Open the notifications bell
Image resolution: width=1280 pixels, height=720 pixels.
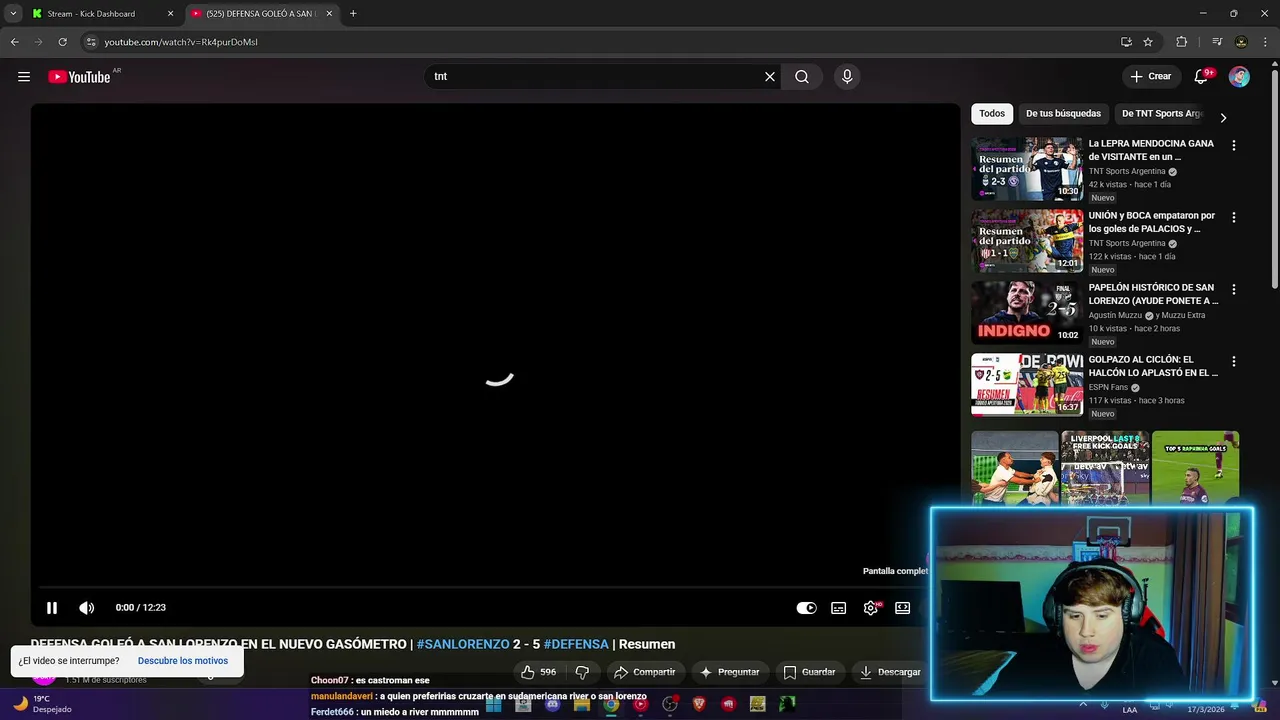click(x=1202, y=77)
